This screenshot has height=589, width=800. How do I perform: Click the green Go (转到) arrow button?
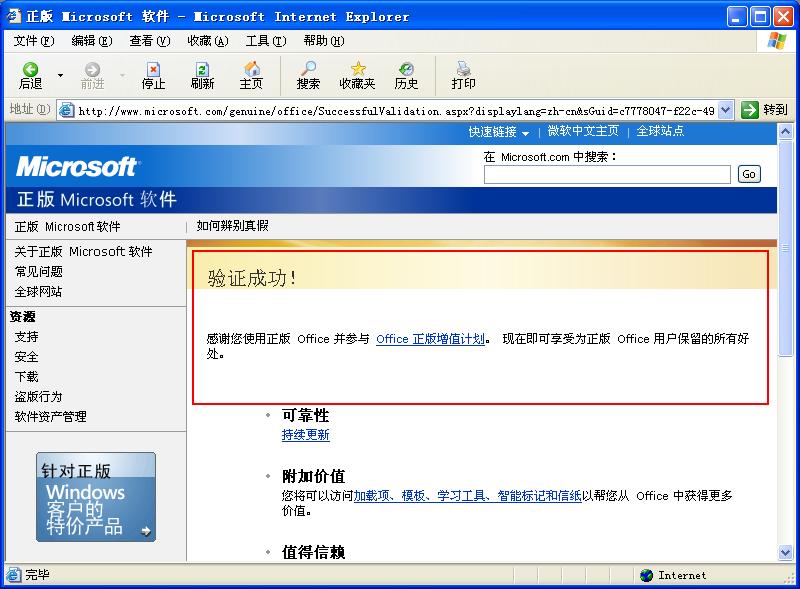[x=749, y=110]
